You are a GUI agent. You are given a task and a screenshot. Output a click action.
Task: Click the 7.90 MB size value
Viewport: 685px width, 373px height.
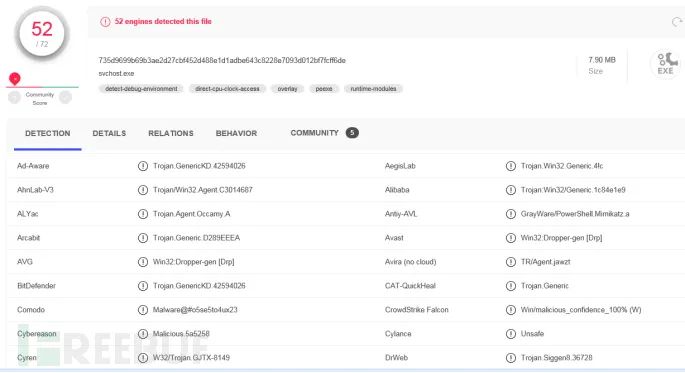pyautogui.click(x=602, y=60)
